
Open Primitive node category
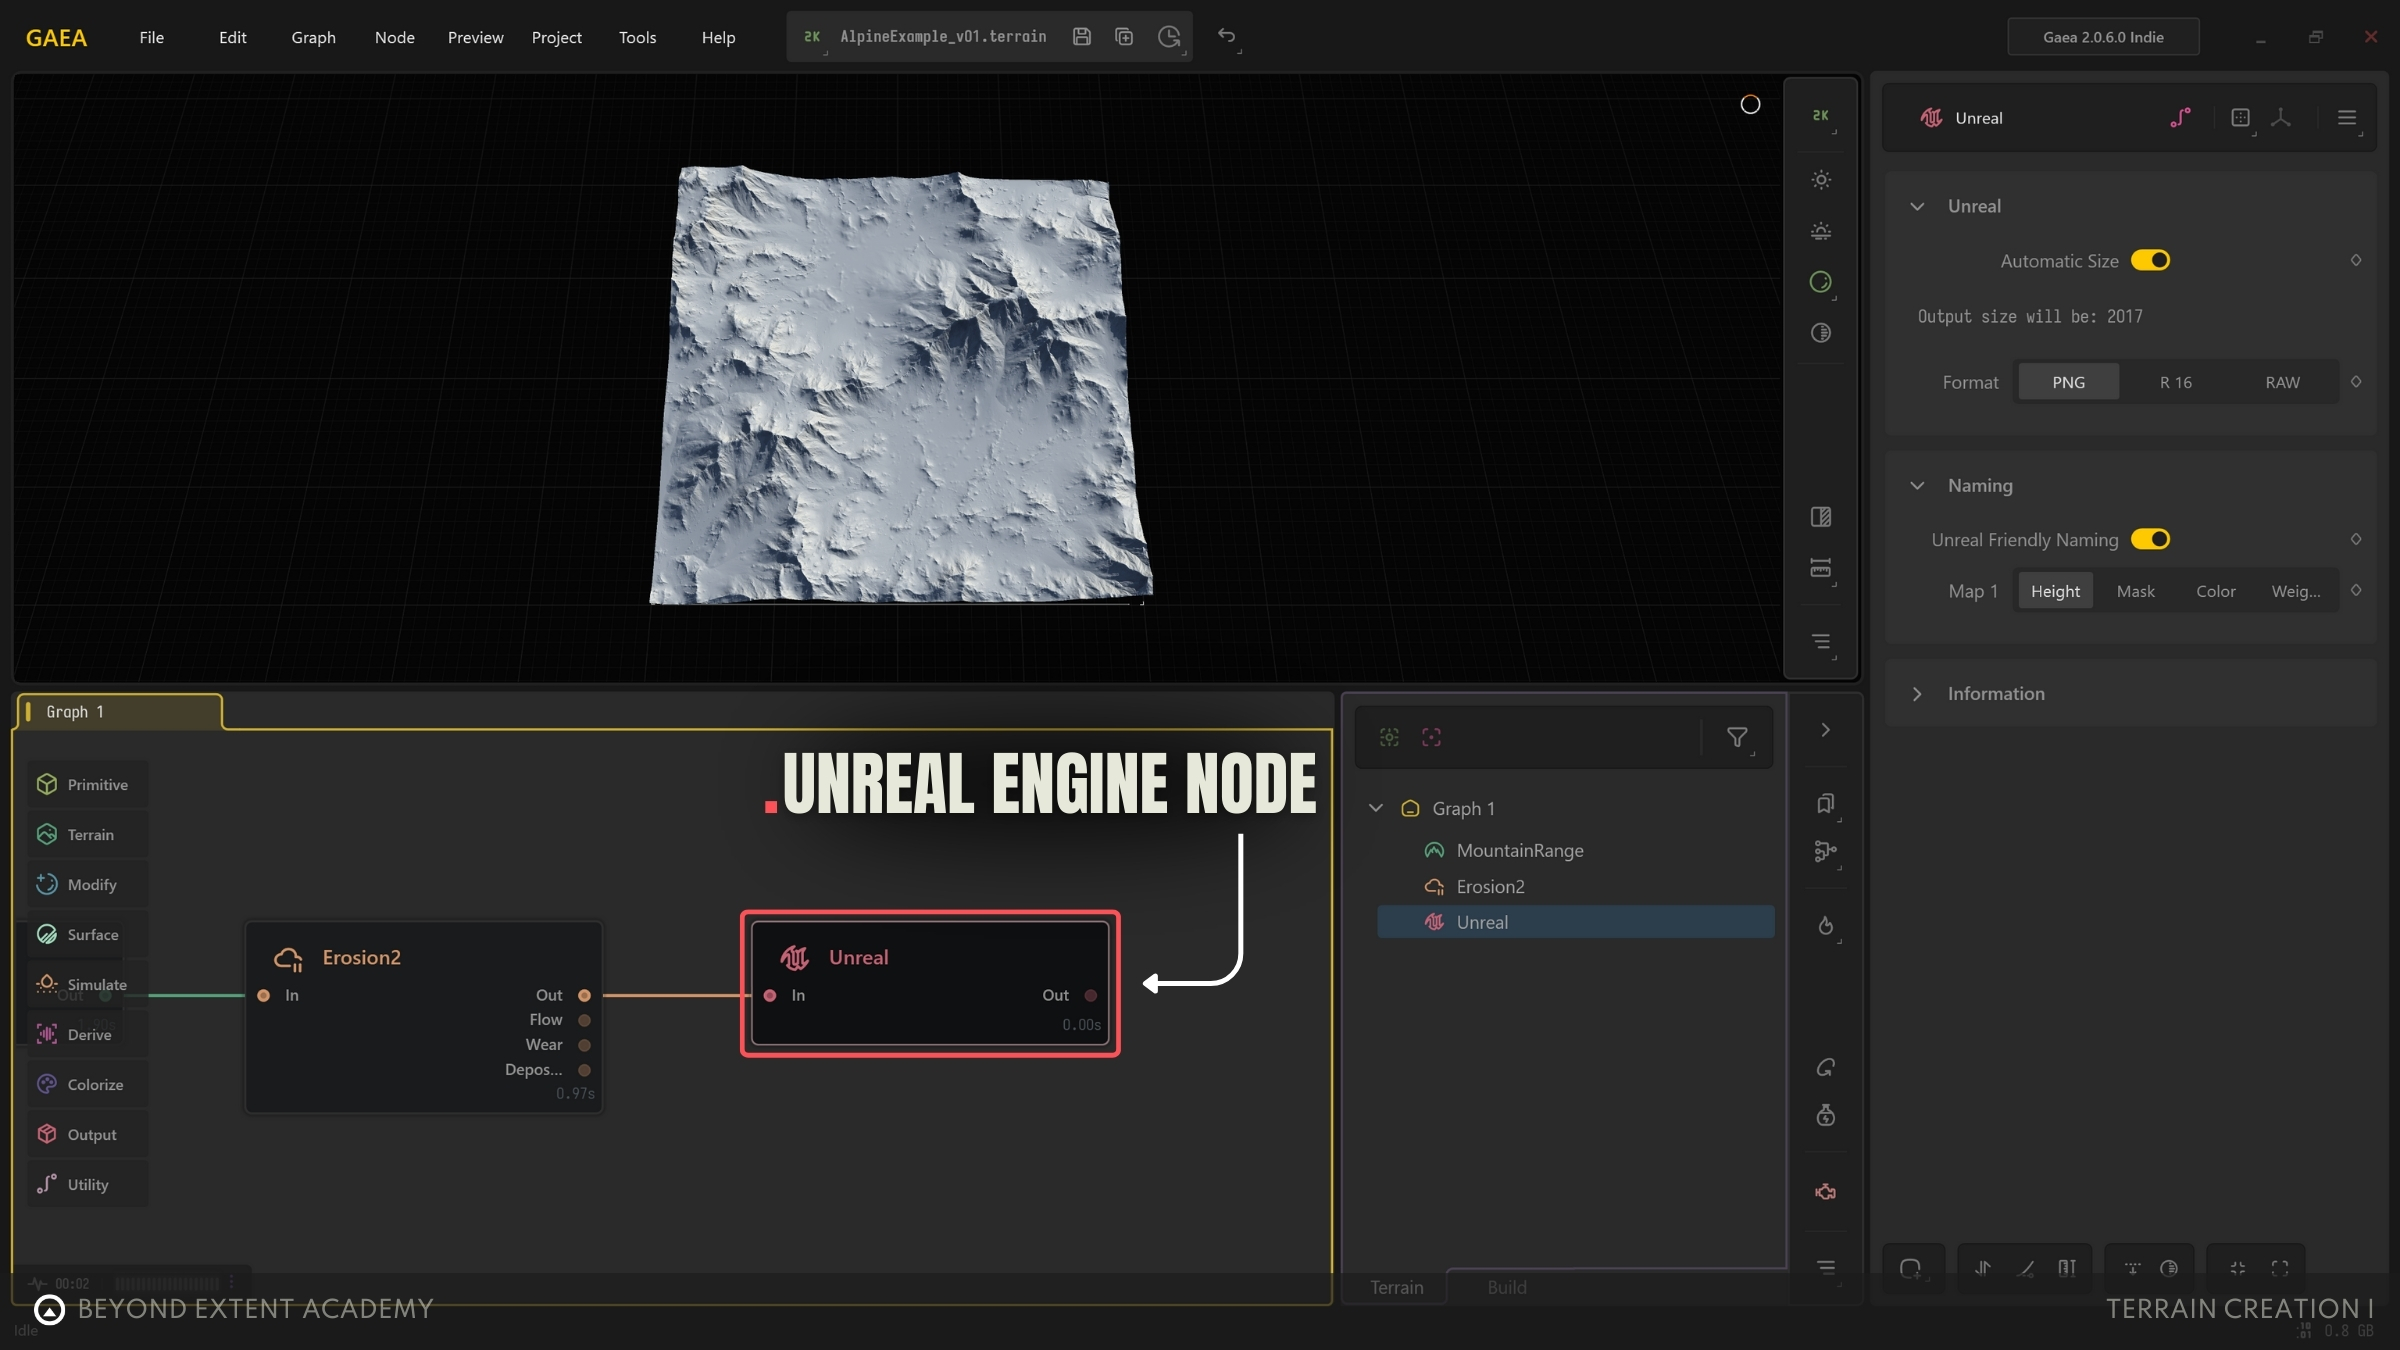[x=87, y=785]
